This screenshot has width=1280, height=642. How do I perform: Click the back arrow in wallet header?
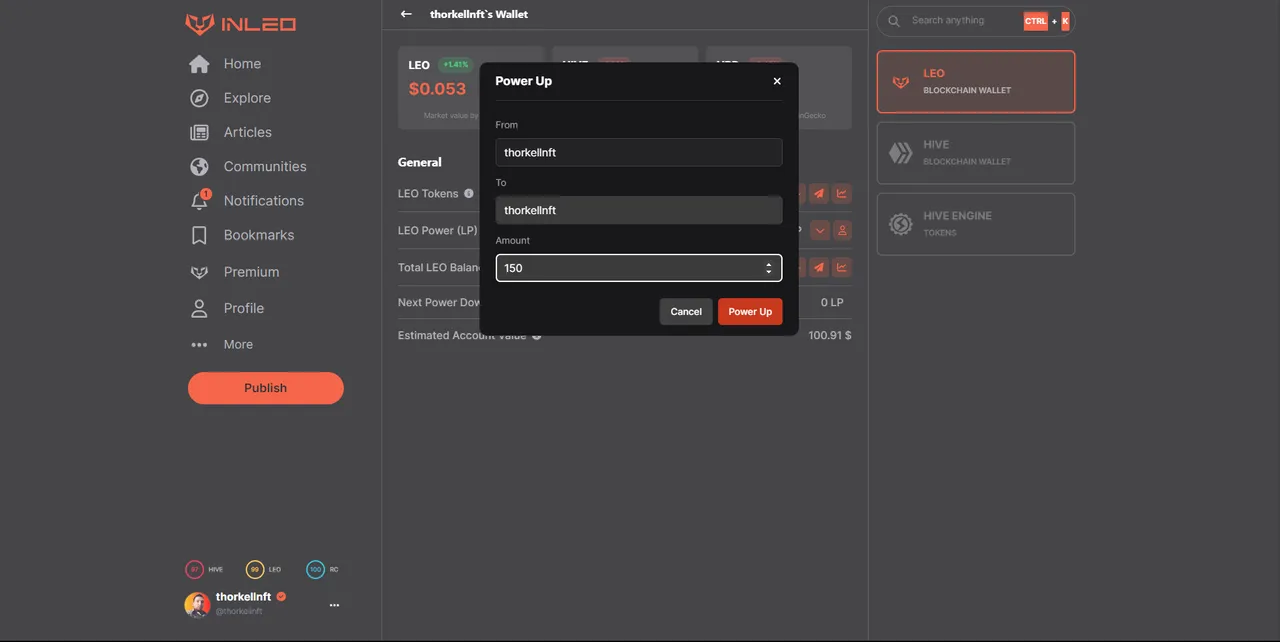click(x=406, y=14)
